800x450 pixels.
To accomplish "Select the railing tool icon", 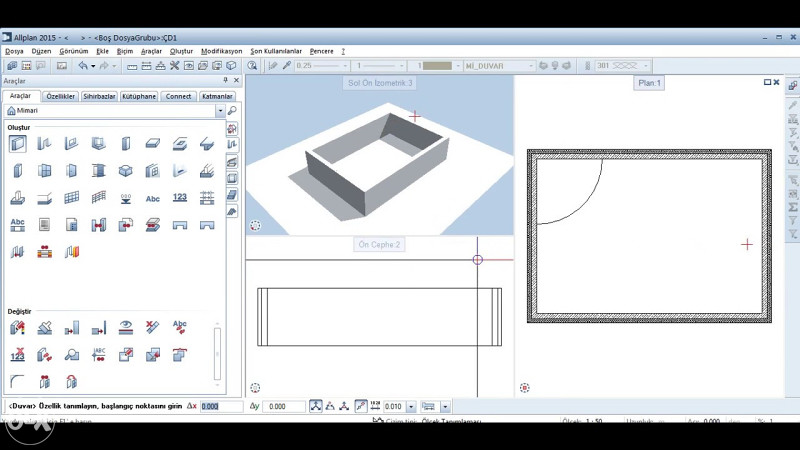I will click(98, 198).
